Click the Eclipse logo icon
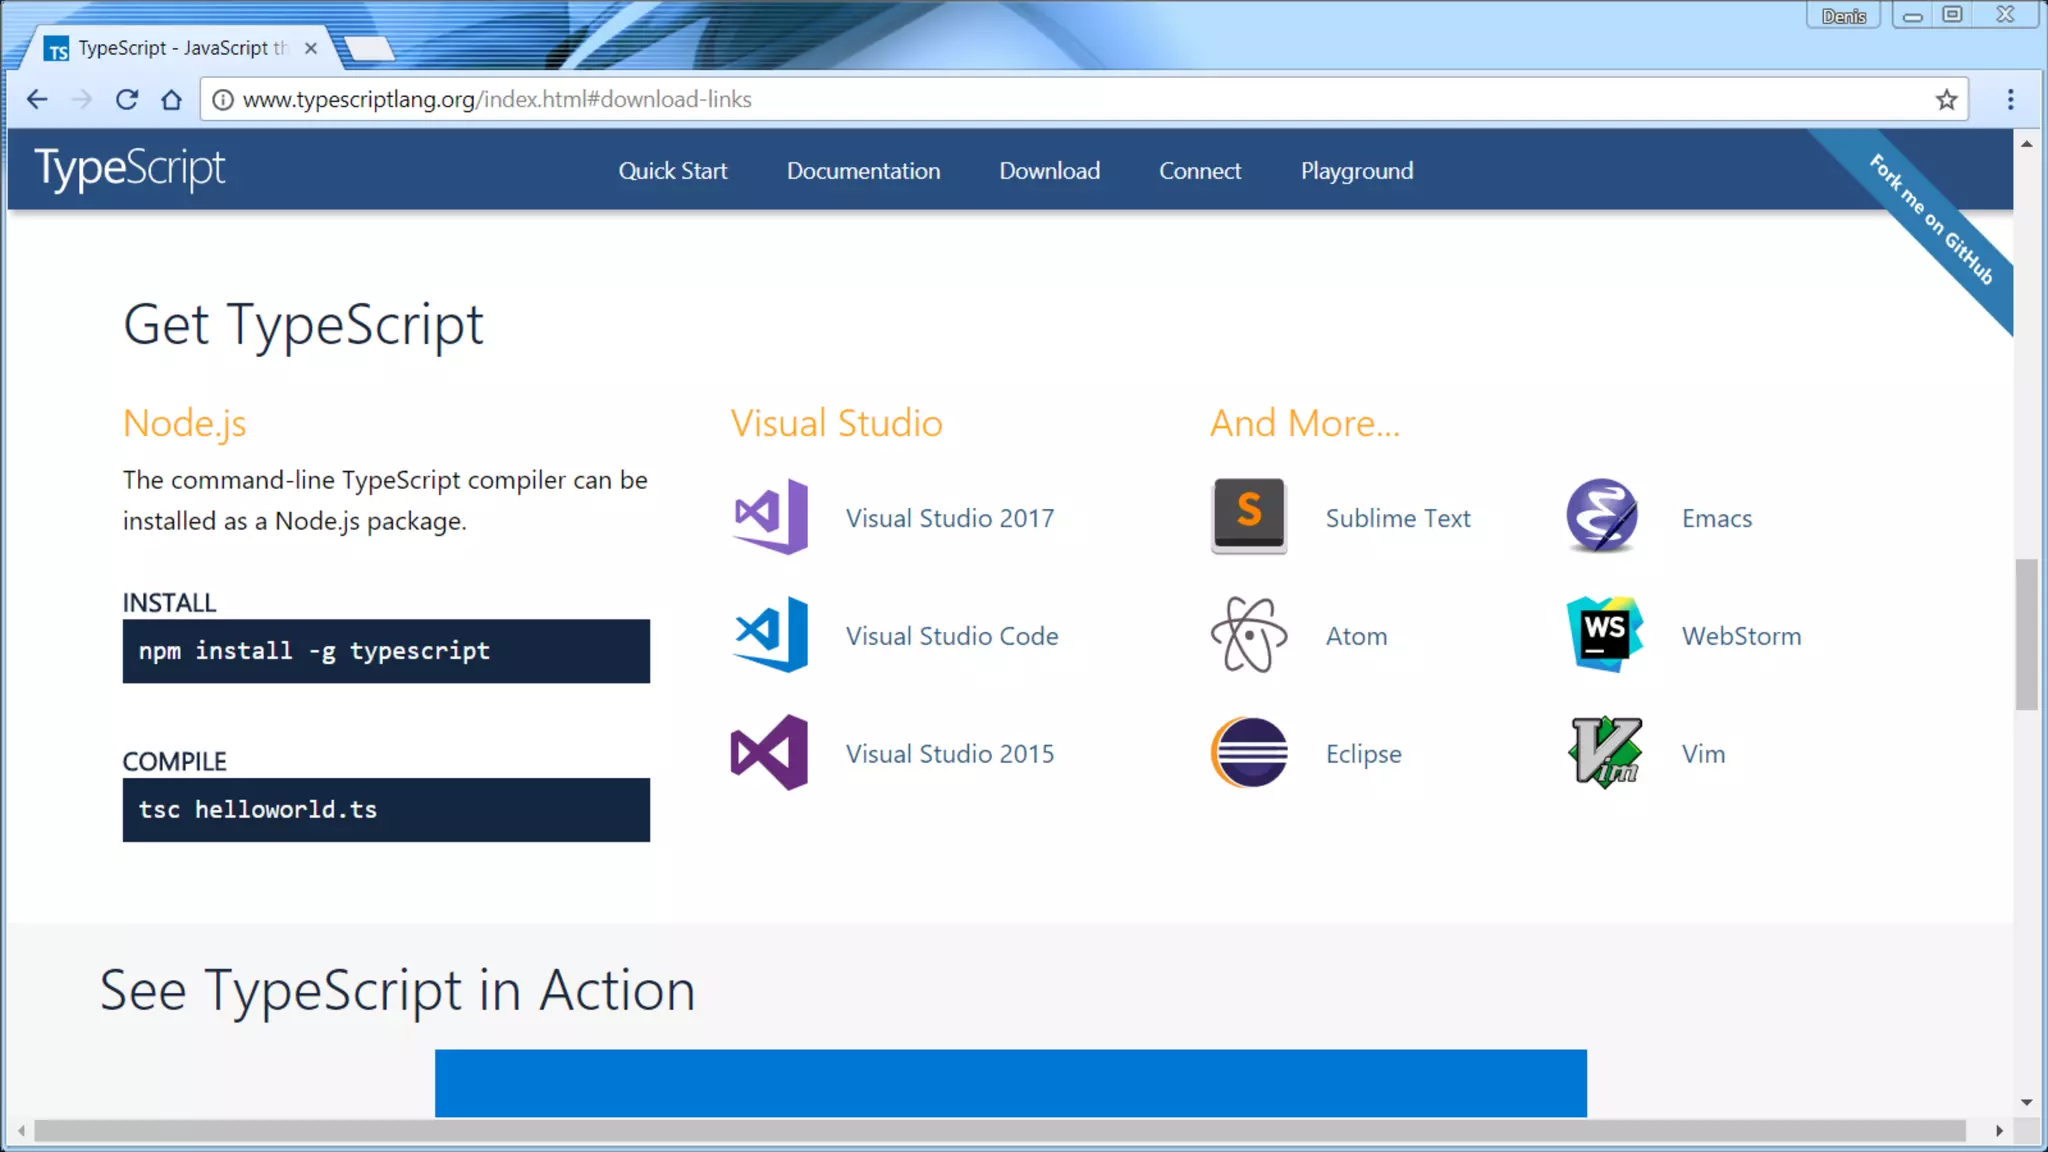Viewport: 2048px width, 1152px height. click(1249, 753)
